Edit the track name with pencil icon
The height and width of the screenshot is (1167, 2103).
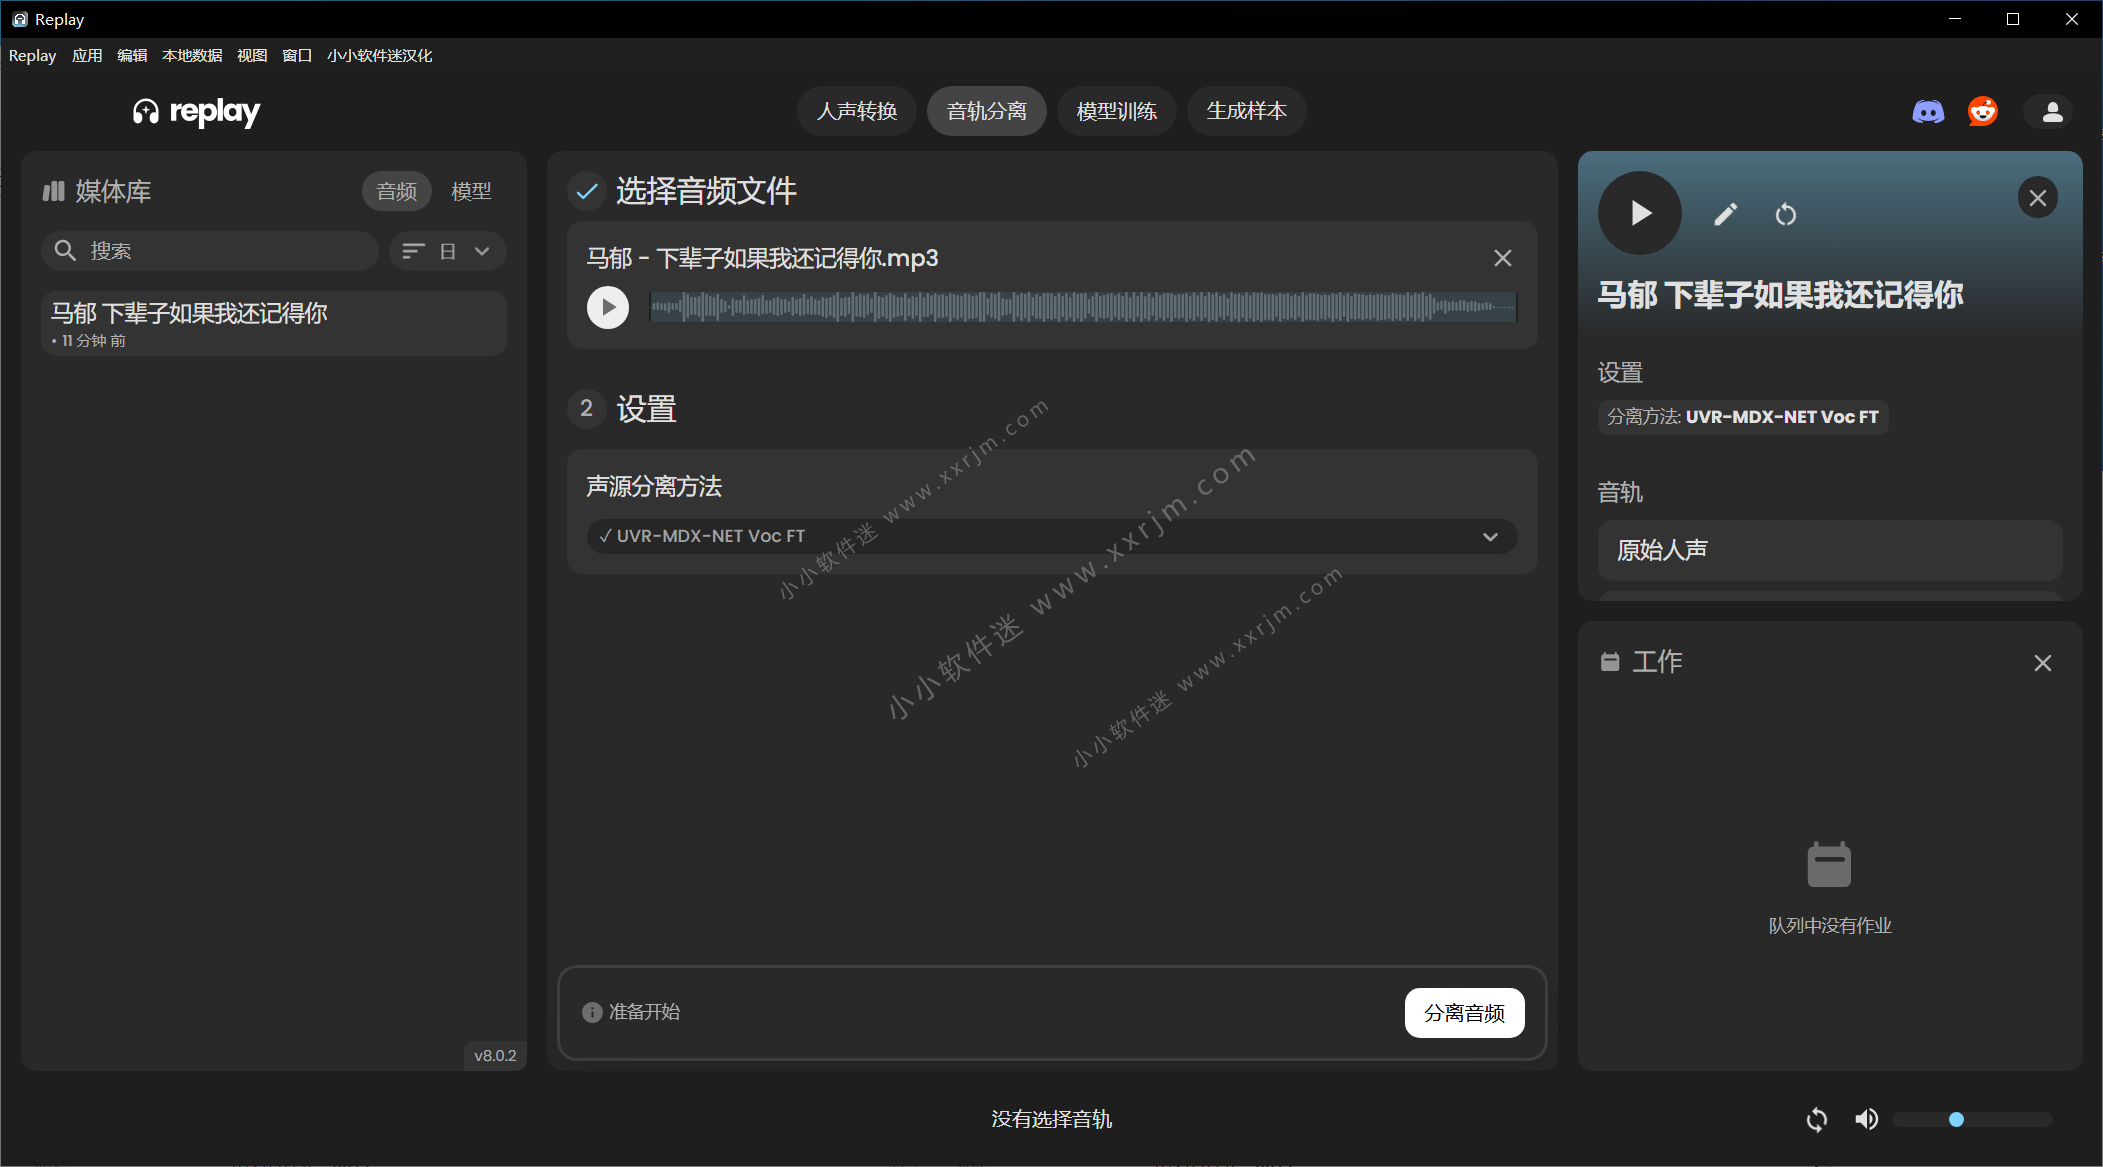click(1726, 214)
